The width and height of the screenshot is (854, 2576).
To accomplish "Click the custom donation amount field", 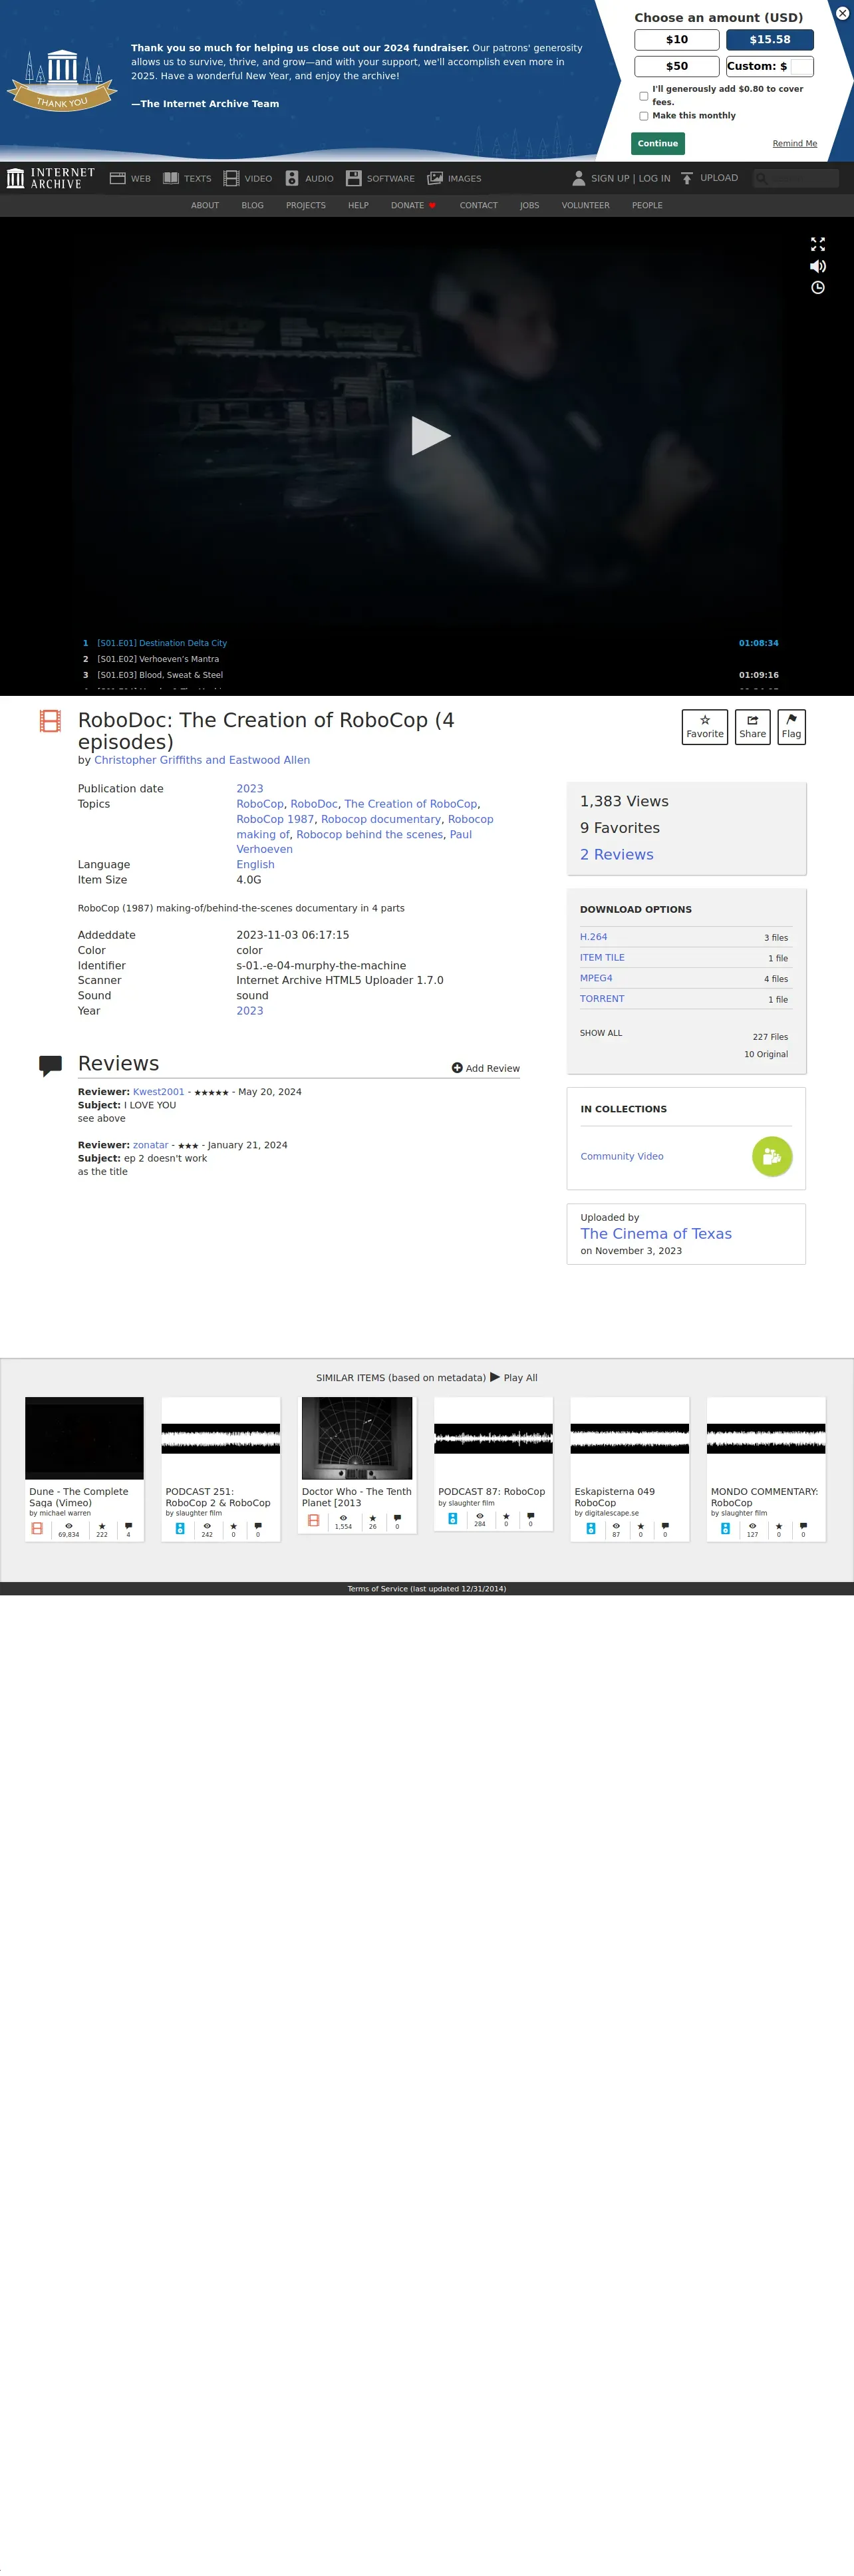I will tap(801, 67).
